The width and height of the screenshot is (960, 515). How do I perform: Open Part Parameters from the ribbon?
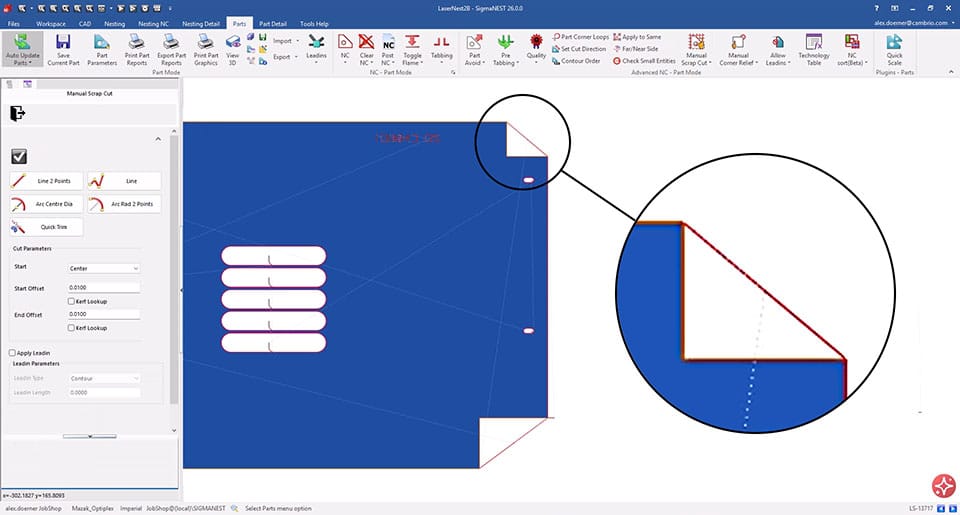coord(102,42)
